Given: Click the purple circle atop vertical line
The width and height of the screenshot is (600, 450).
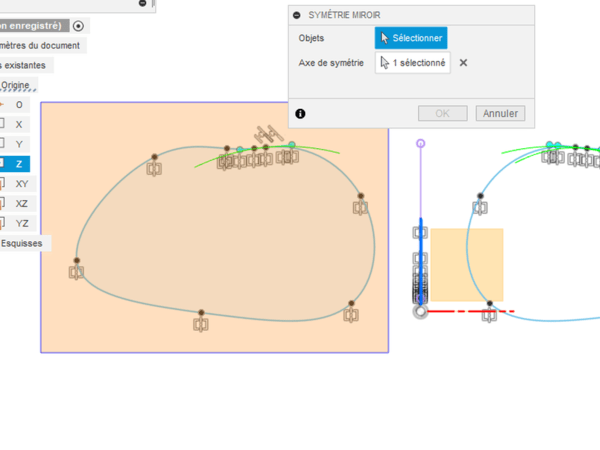Looking at the screenshot, I should coord(420,144).
